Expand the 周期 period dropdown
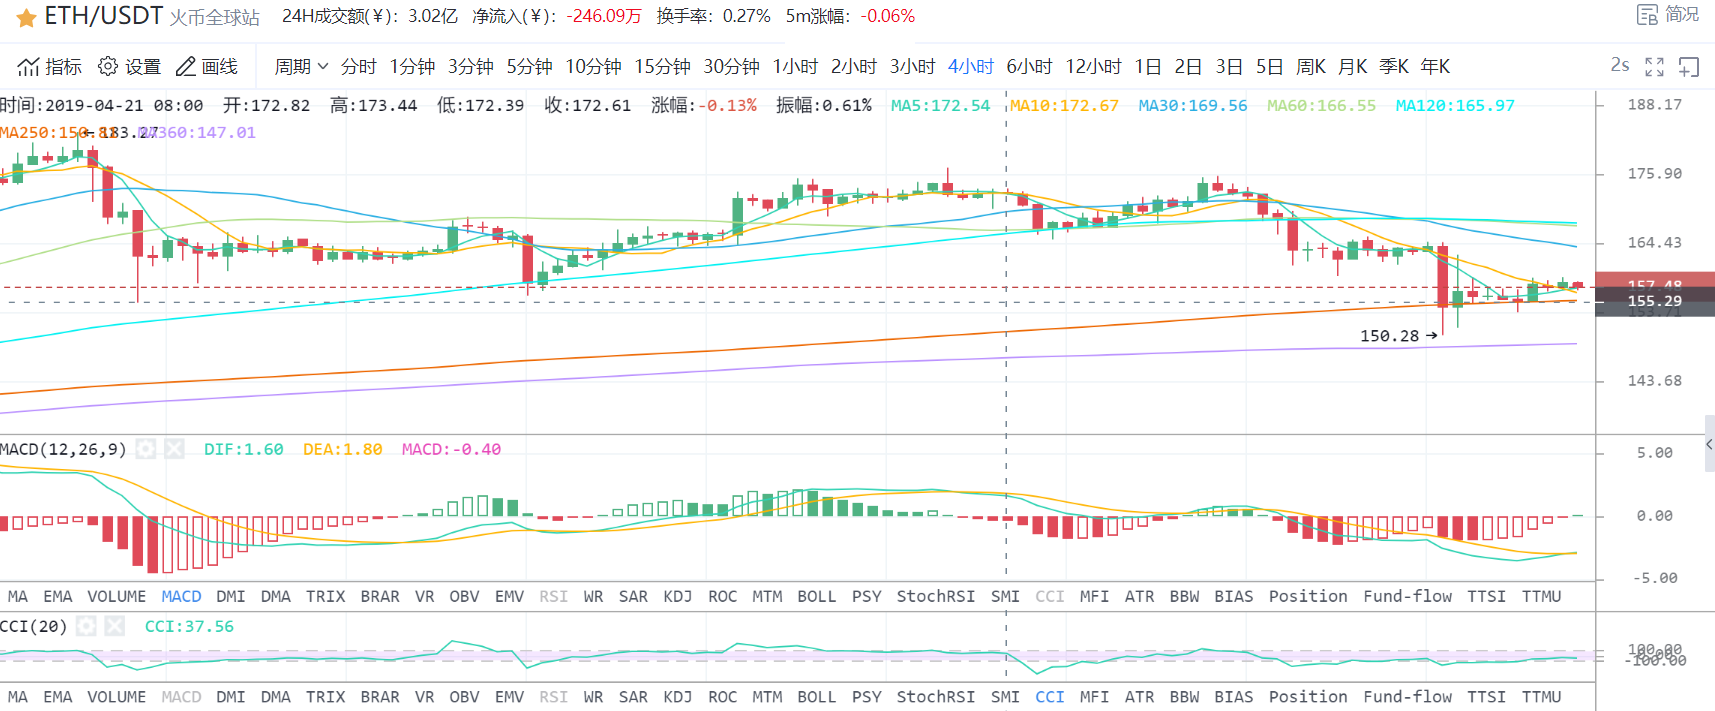Viewport: 1715px width, 711px height. pyautogui.click(x=301, y=67)
